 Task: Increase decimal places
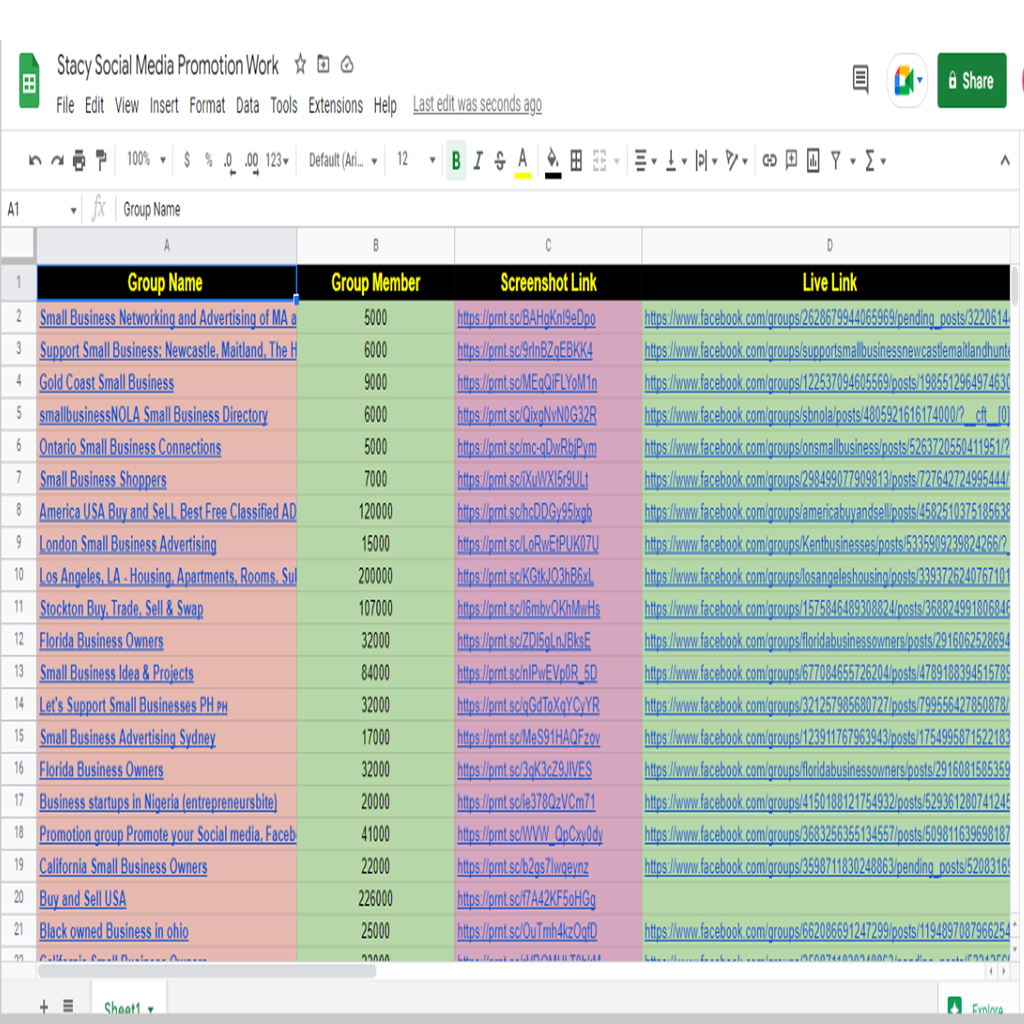[251, 161]
